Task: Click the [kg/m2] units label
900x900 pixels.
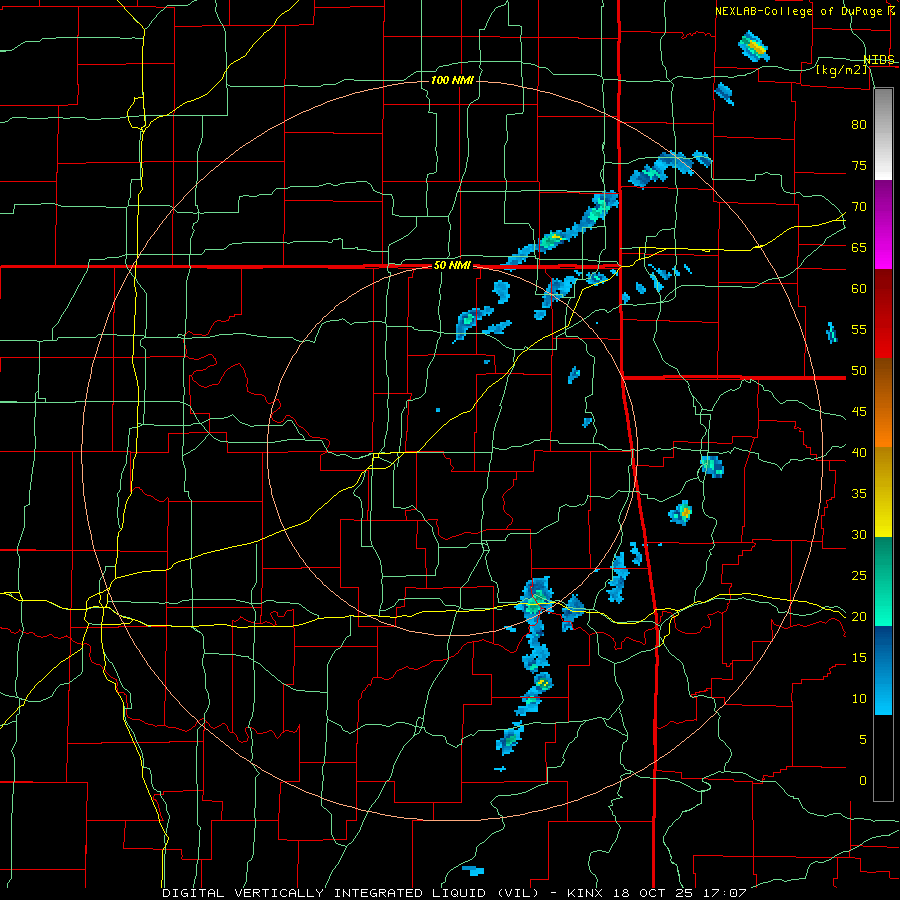Action: (841, 70)
